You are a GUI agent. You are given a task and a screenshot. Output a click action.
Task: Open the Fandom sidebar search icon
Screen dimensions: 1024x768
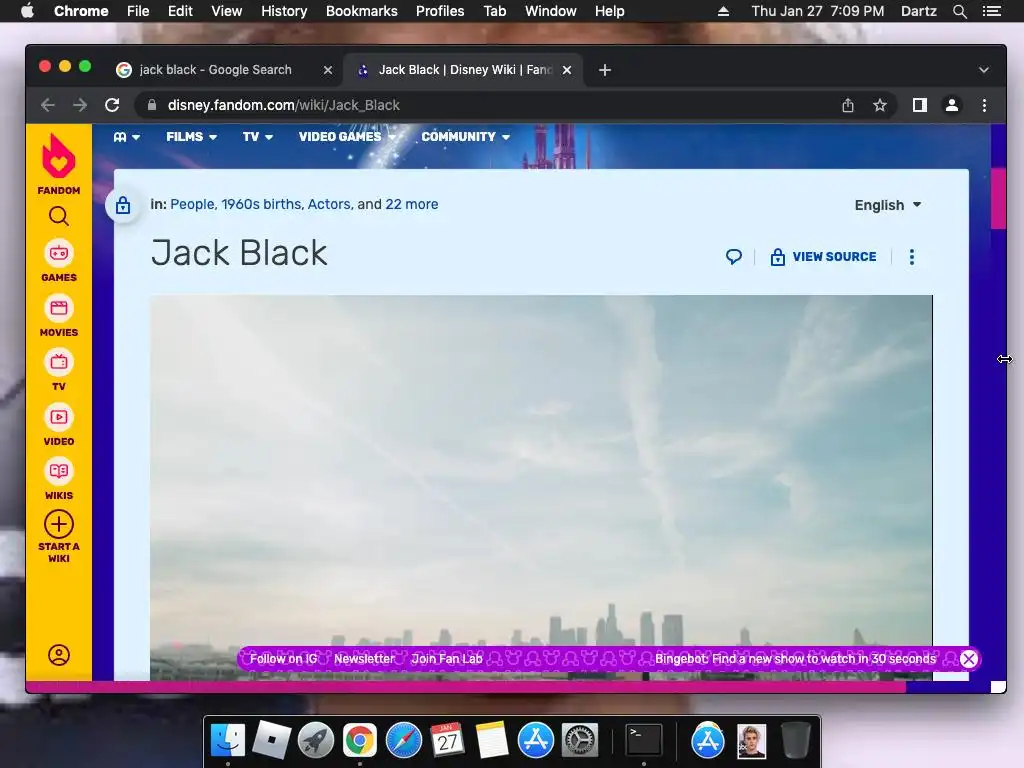(x=59, y=216)
